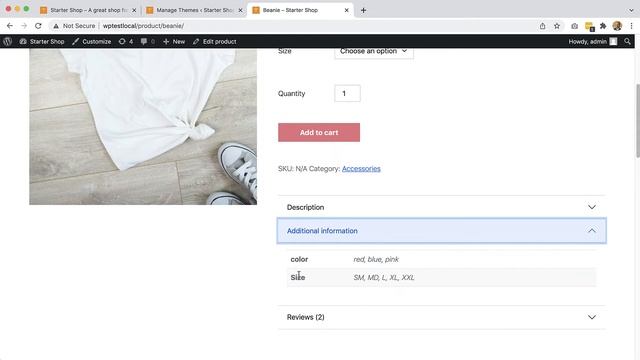Collapse the Additional information section
640x360 pixels.
point(442,231)
